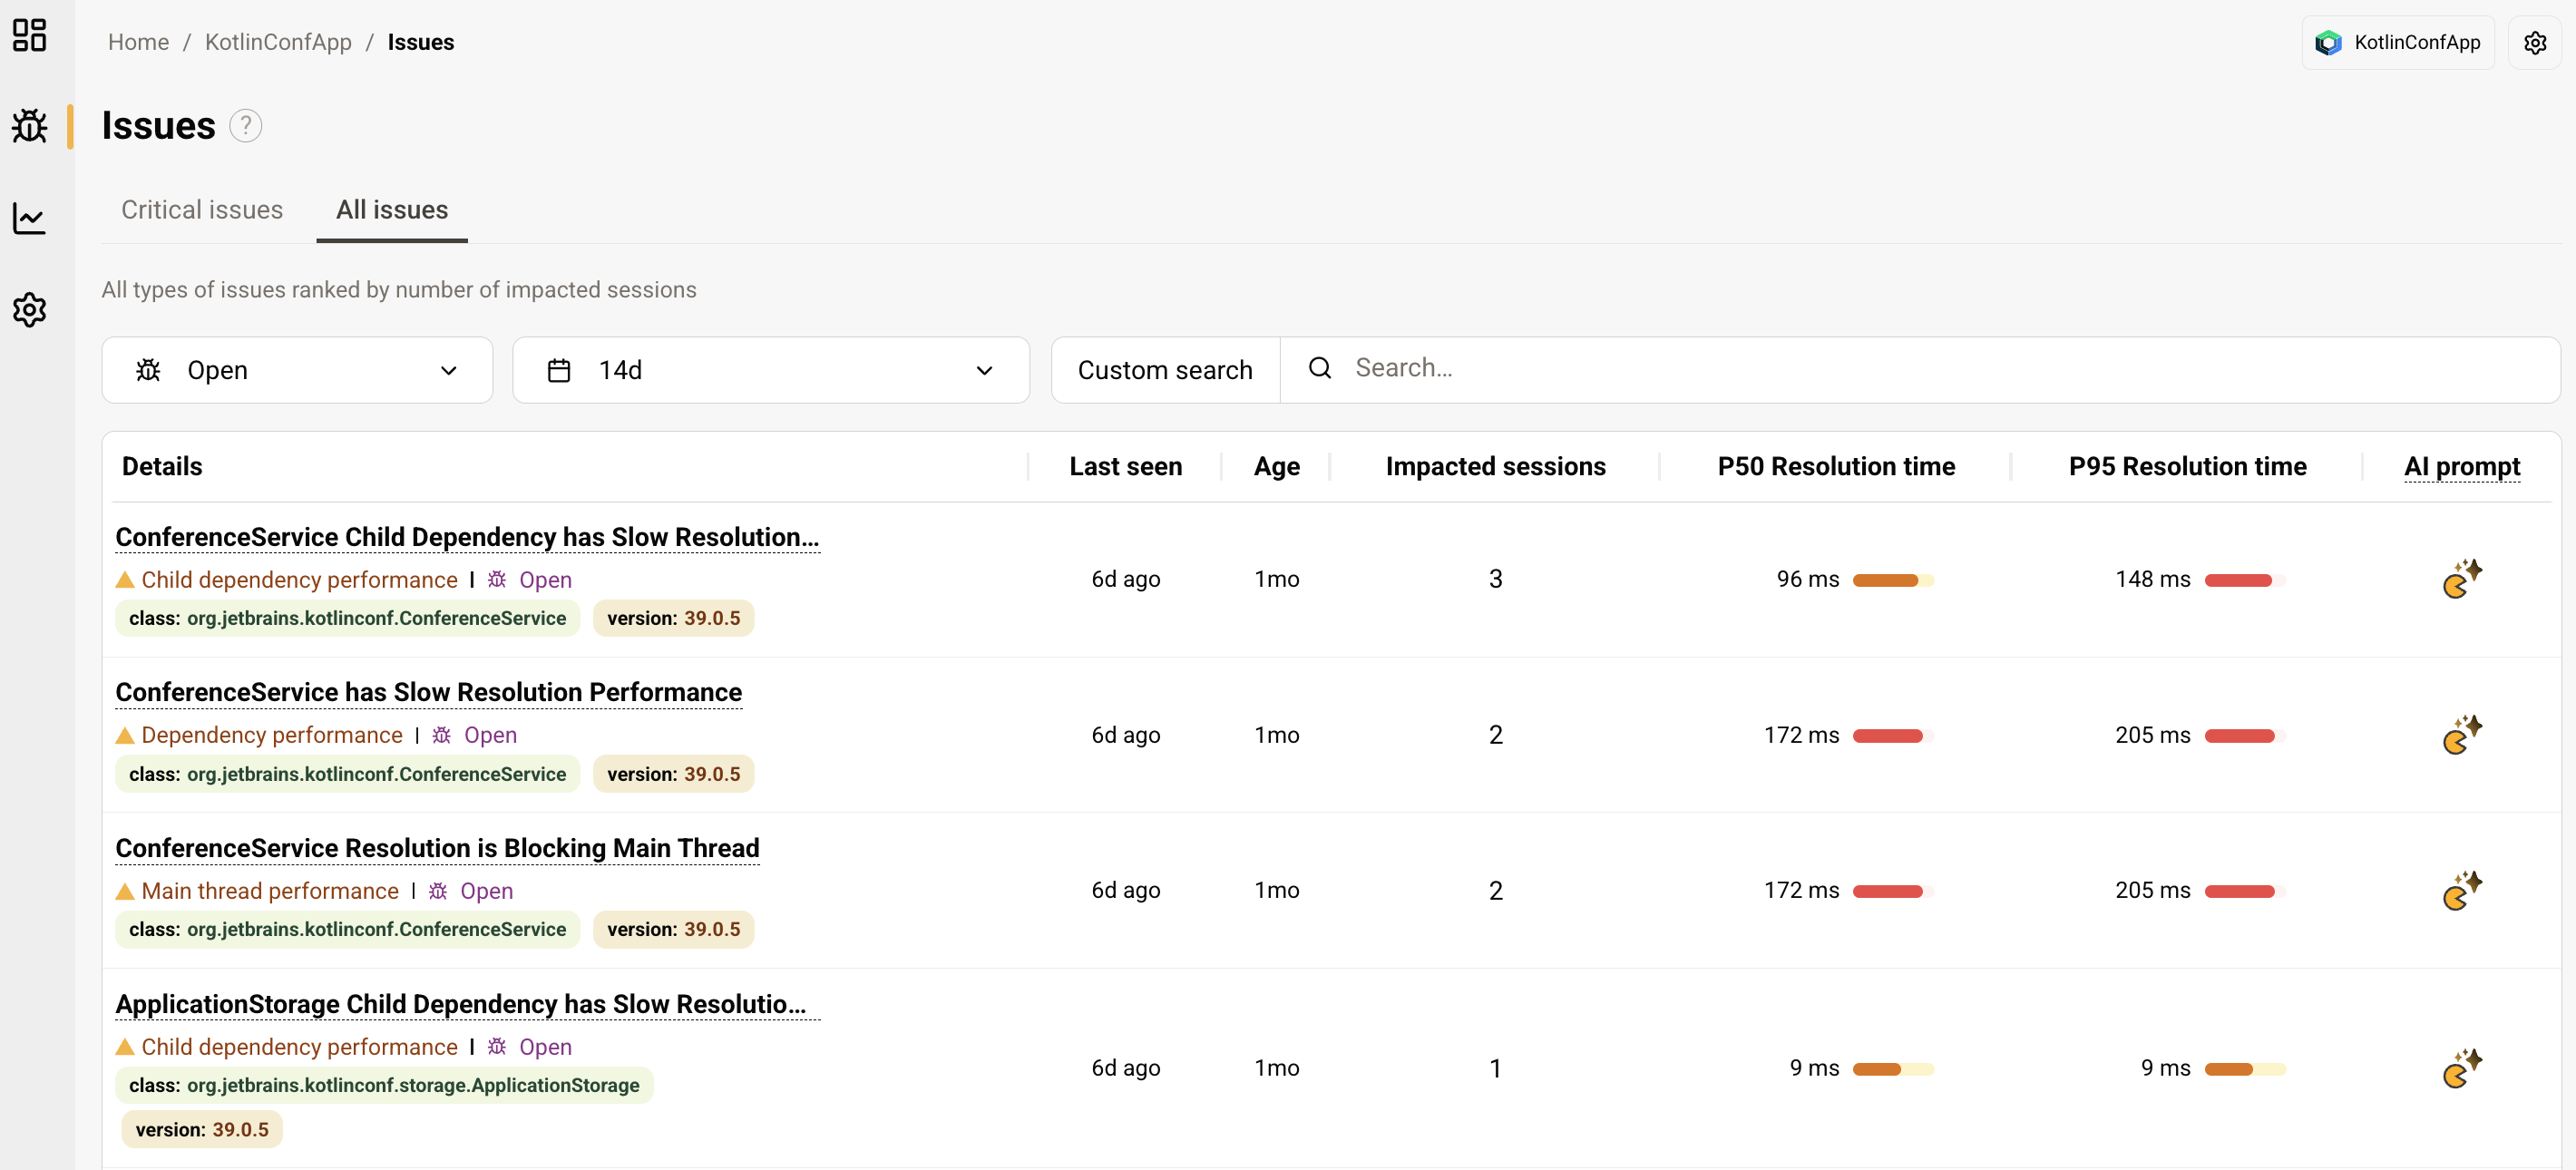Click the Custom search button
This screenshot has width=2576, height=1170.
click(1165, 370)
